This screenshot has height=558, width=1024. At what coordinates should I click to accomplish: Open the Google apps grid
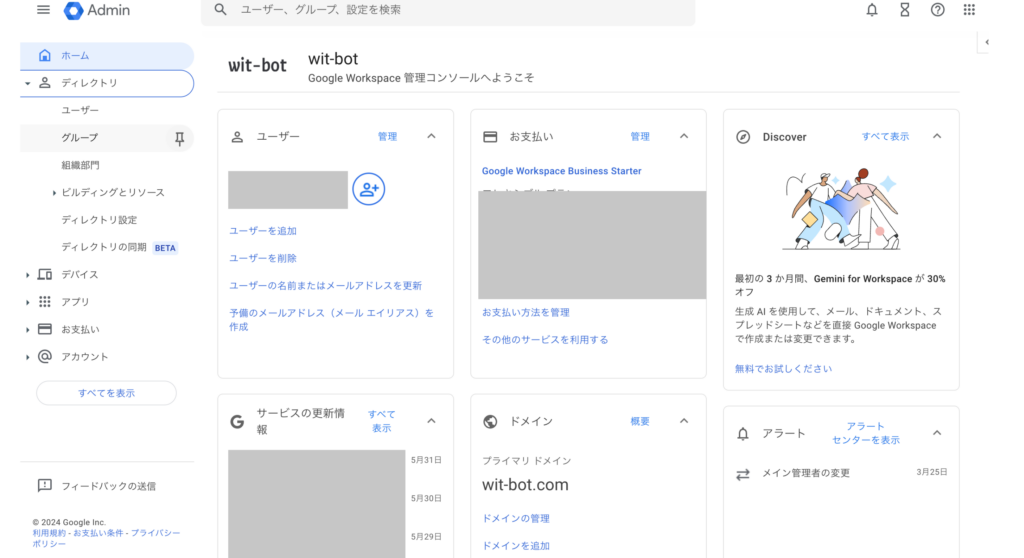tap(969, 10)
